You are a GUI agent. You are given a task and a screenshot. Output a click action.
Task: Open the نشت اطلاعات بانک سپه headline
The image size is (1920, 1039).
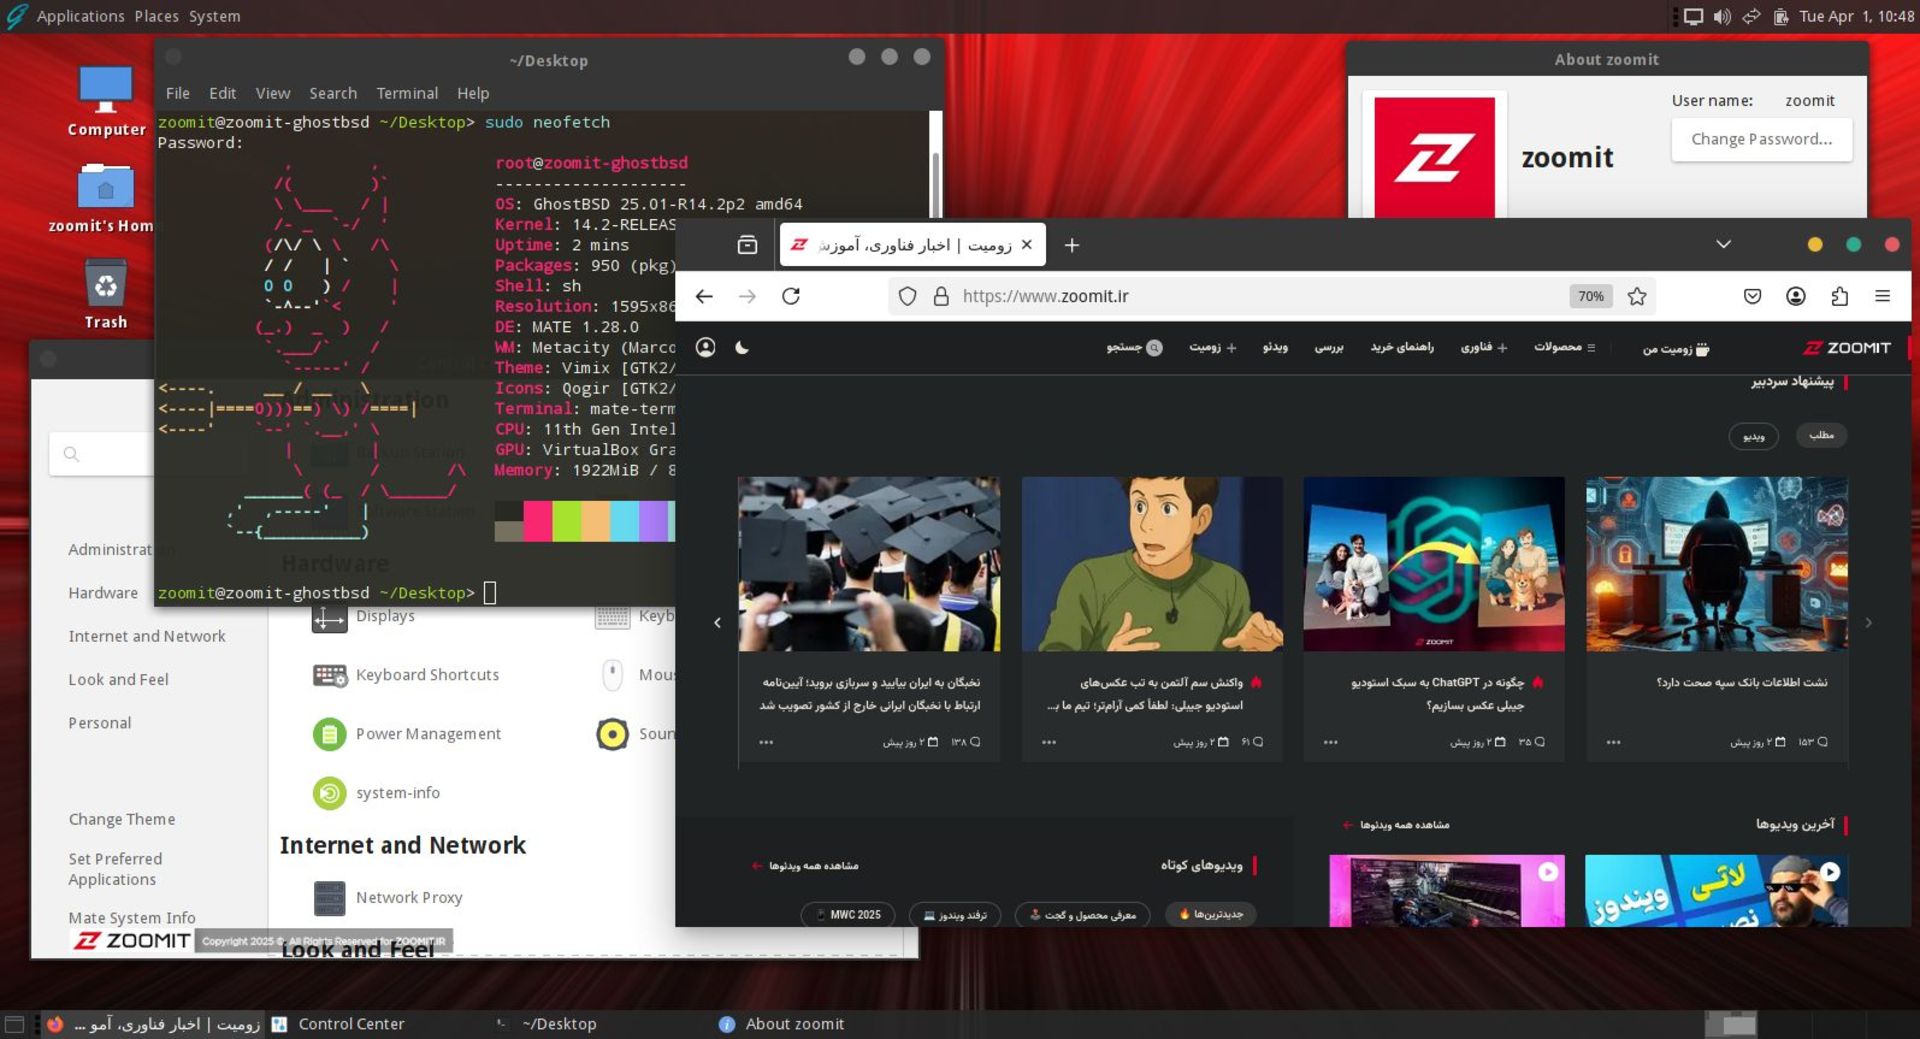[1741, 682]
